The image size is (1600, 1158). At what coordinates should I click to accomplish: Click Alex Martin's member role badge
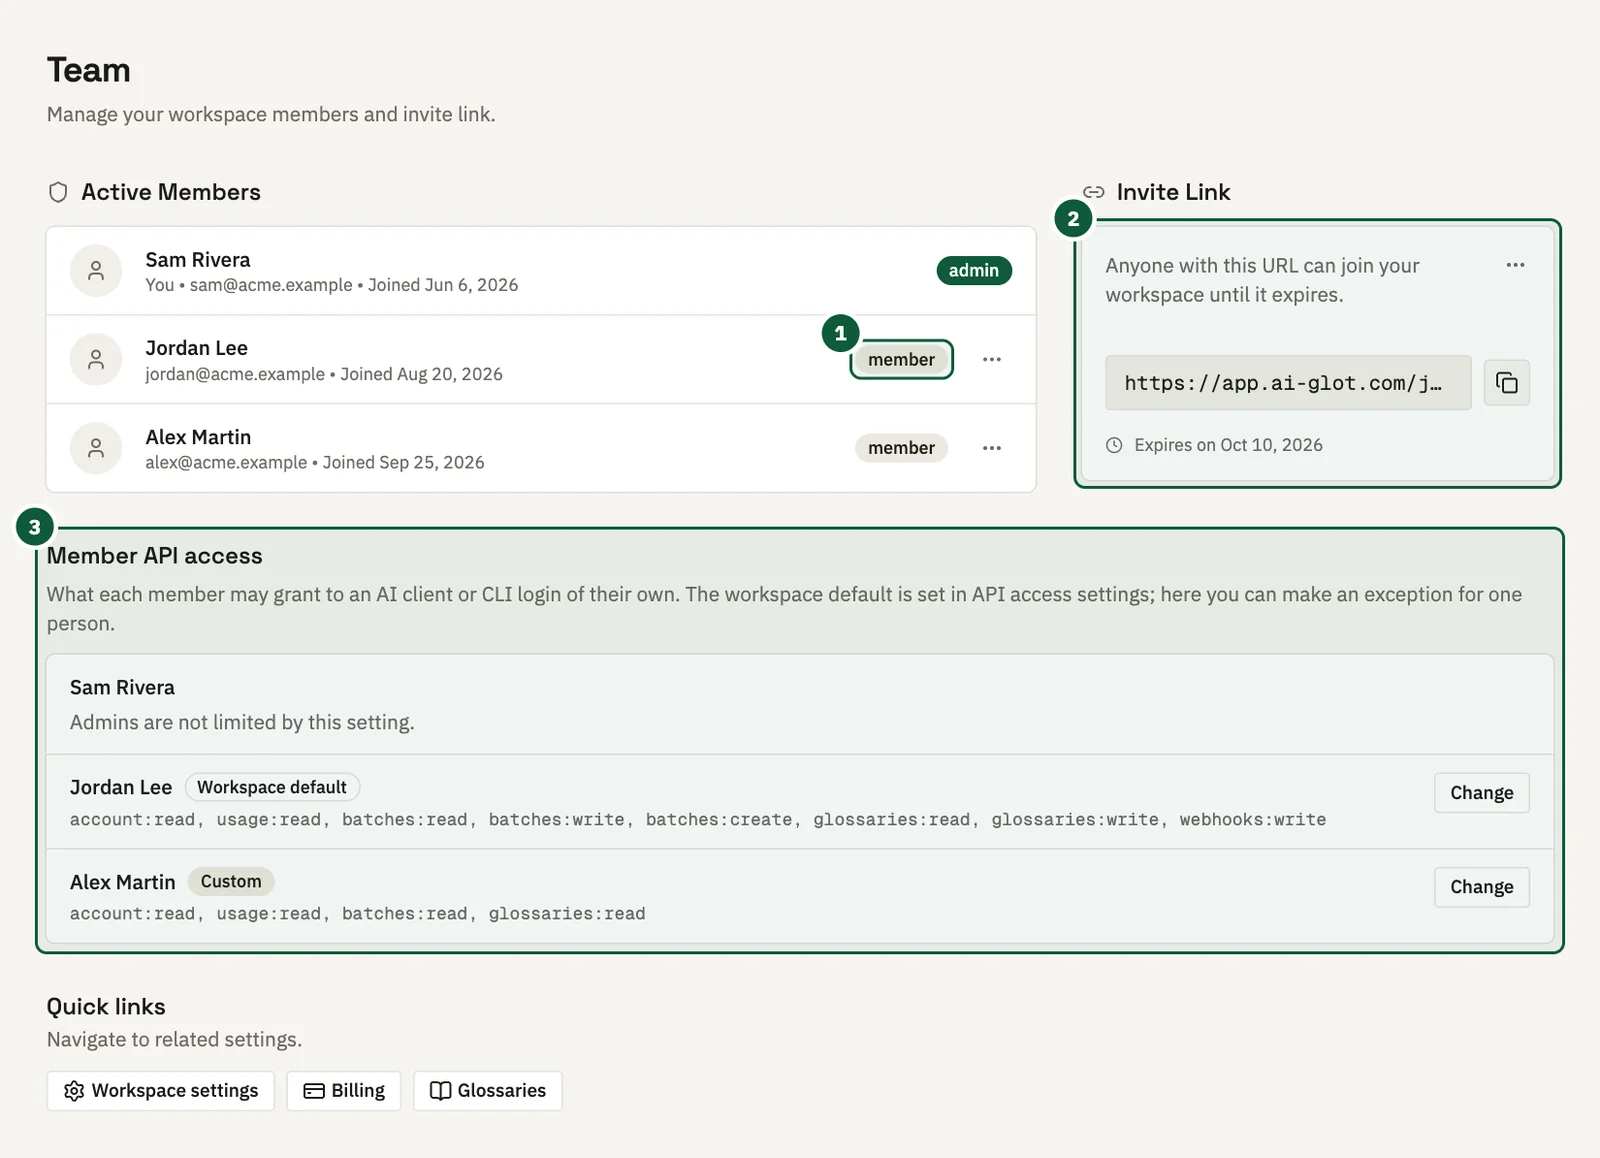tap(901, 448)
